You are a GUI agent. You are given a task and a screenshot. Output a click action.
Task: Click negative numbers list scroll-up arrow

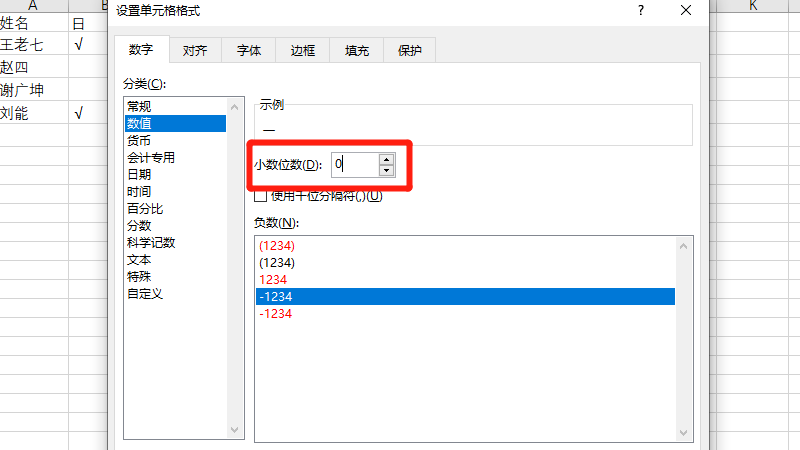coord(684,245)
